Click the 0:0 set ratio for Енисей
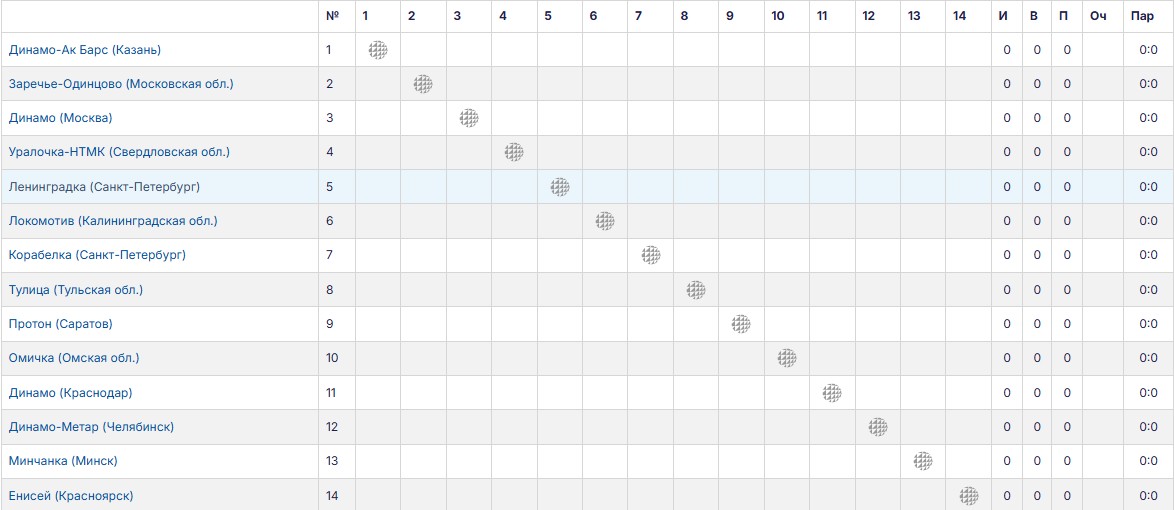 (x=1149, y=496)
